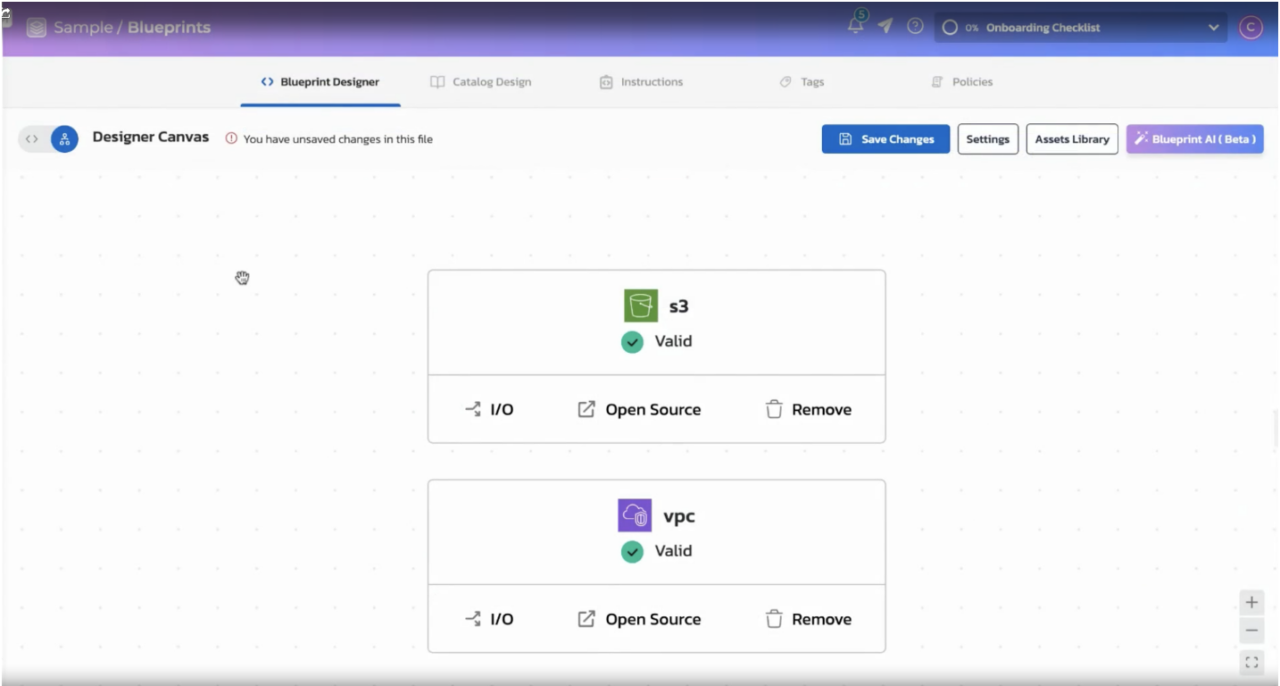Open the help question mark icon

tap(915, 27)
